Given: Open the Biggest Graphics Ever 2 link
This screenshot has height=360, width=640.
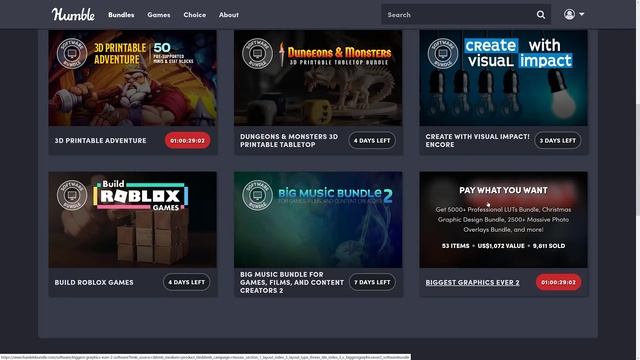Looking at the screenshot, I should coord(472,282).
